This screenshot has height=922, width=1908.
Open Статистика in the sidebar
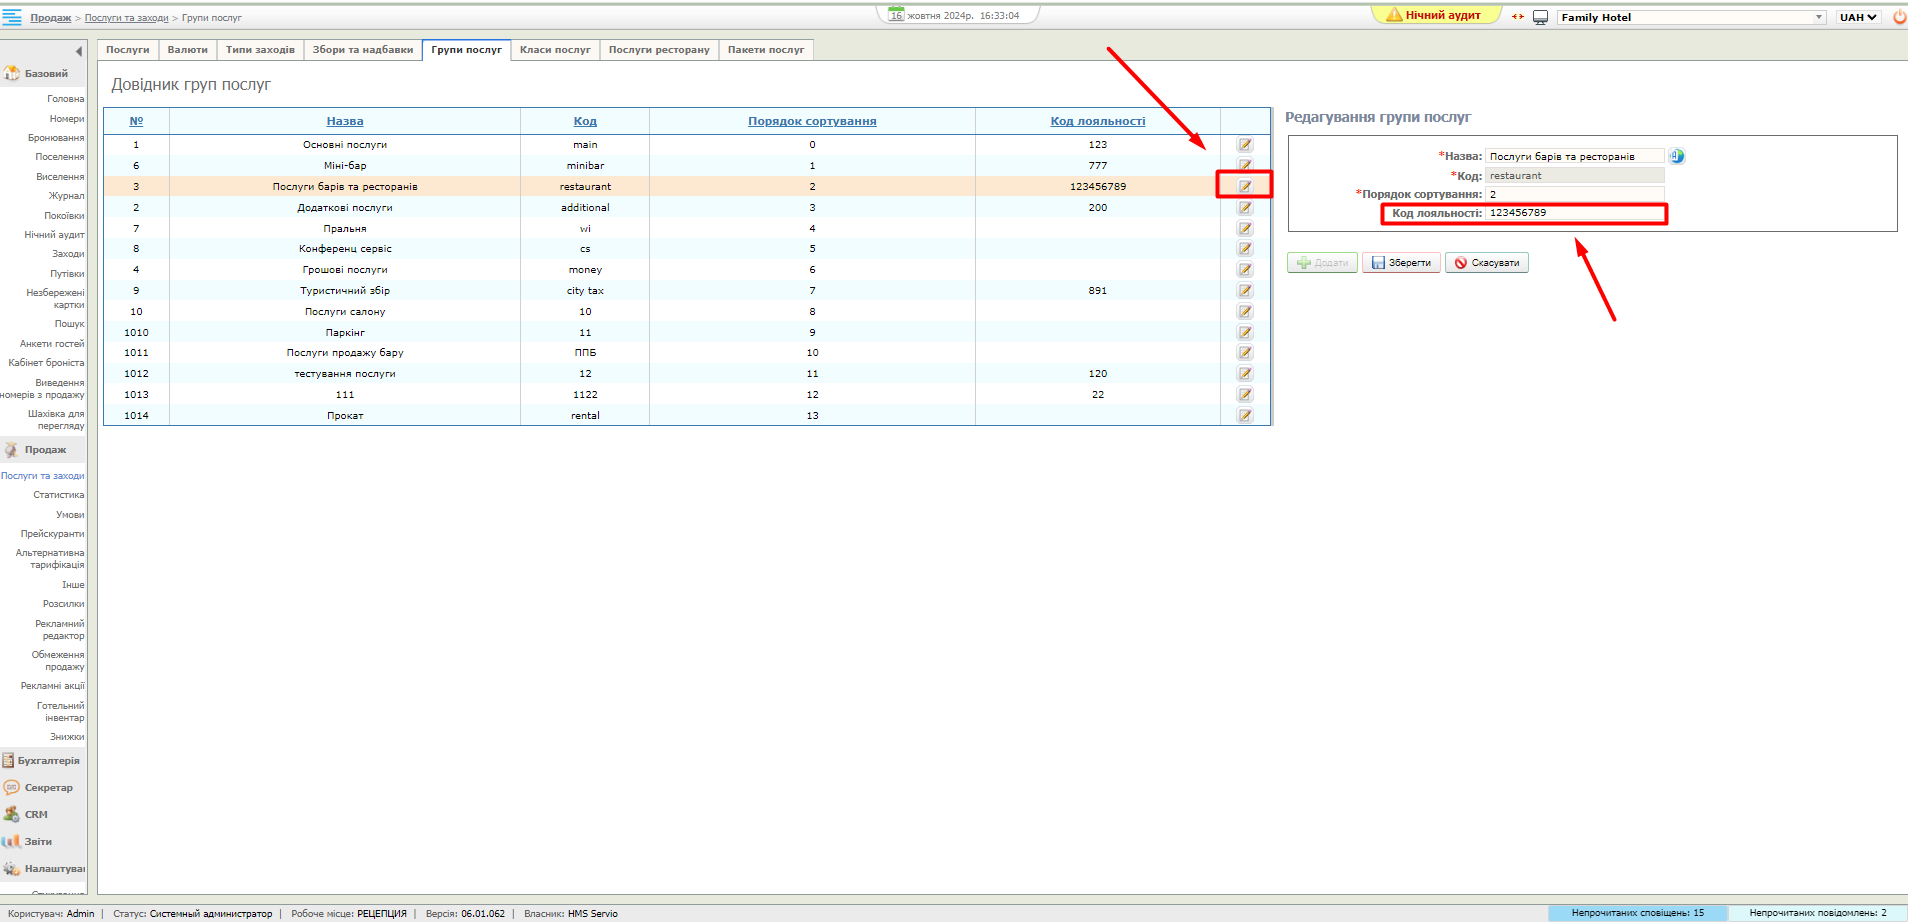click(58, 495)
